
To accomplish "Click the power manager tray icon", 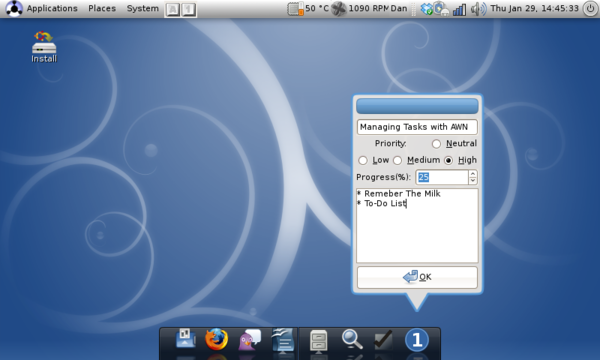I will pos(442,8).
